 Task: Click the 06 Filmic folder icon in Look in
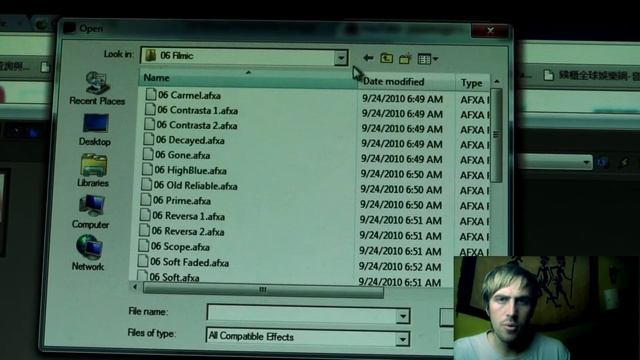[x=151, y=55]
